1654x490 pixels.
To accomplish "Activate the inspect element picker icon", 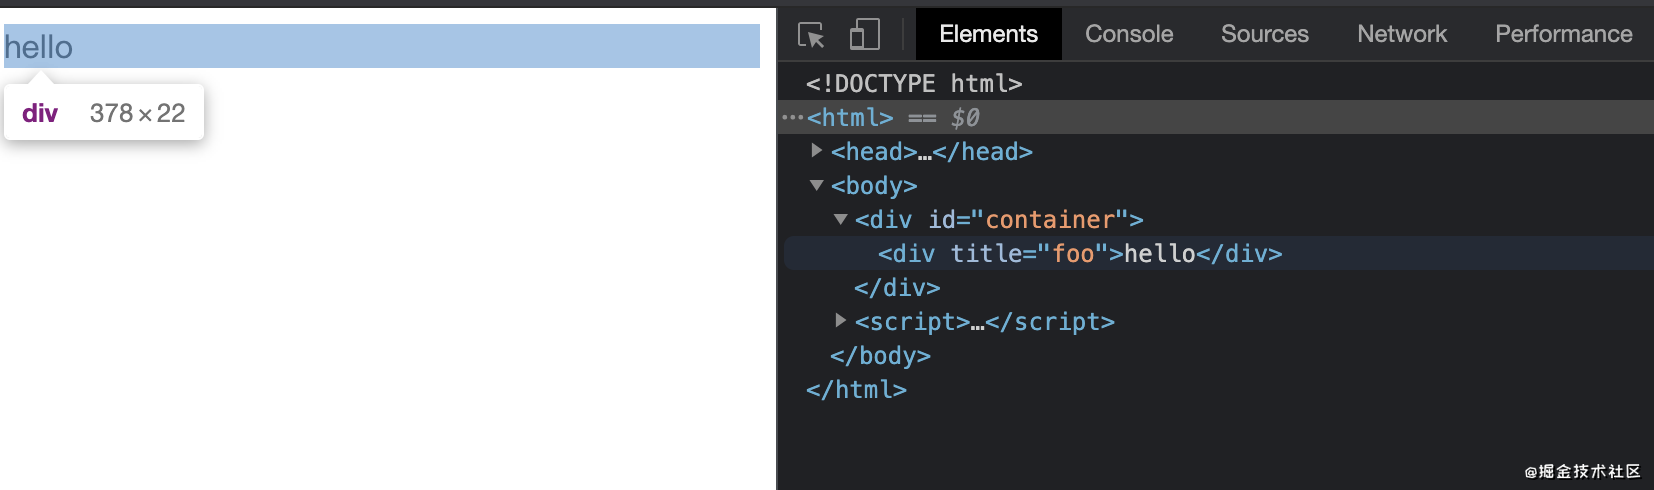I will click(812, 35).
